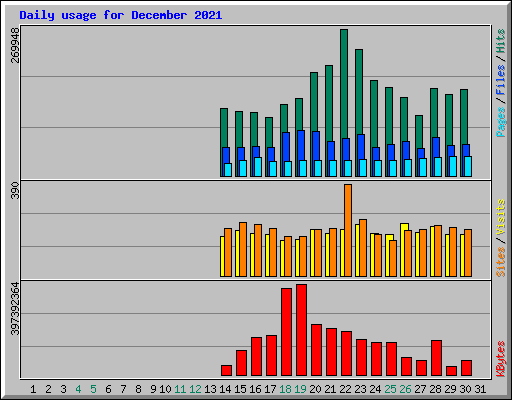Click day label 6 on the x-axis
Screen dimensions: 512x400
click(108, 389)
